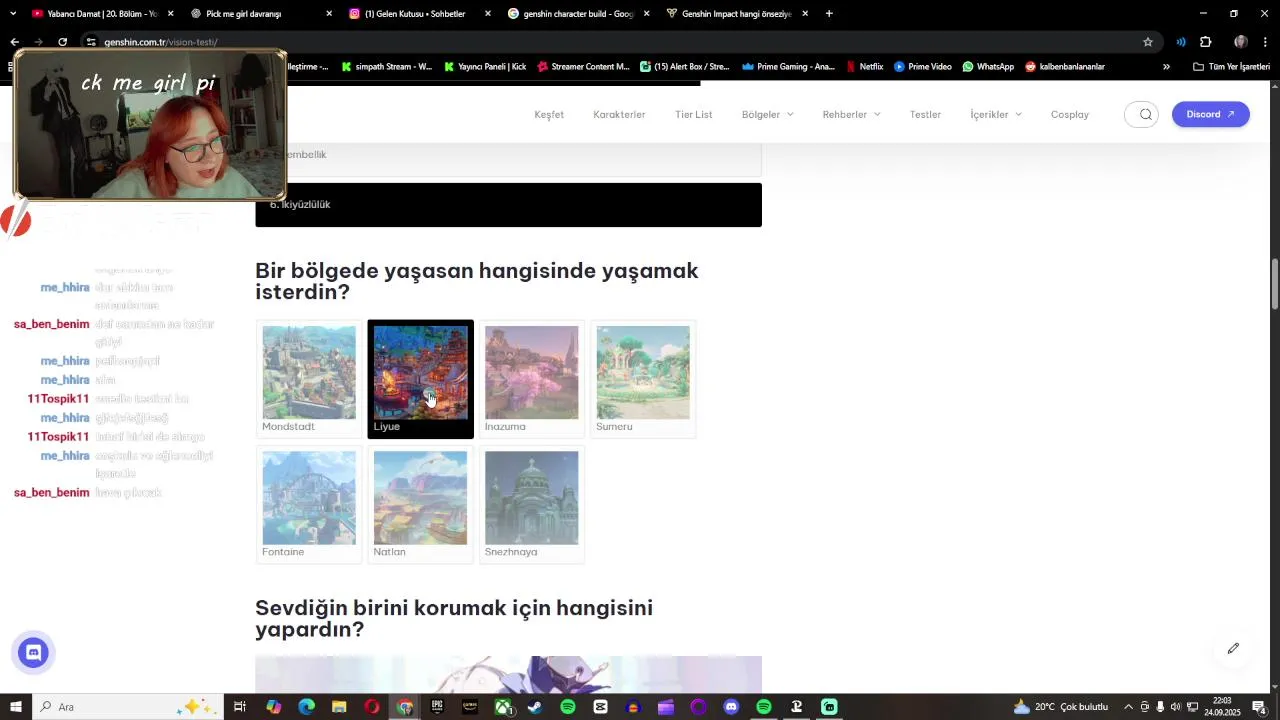Open 'Streamer Content M...' bookmark
This screenshot has width=1280, height=720.
583,67
